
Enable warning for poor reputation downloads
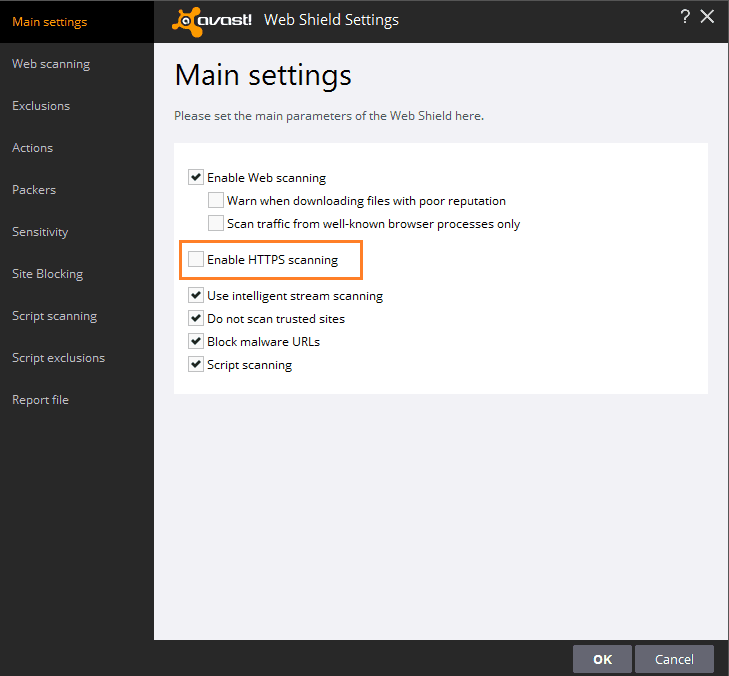216,200
